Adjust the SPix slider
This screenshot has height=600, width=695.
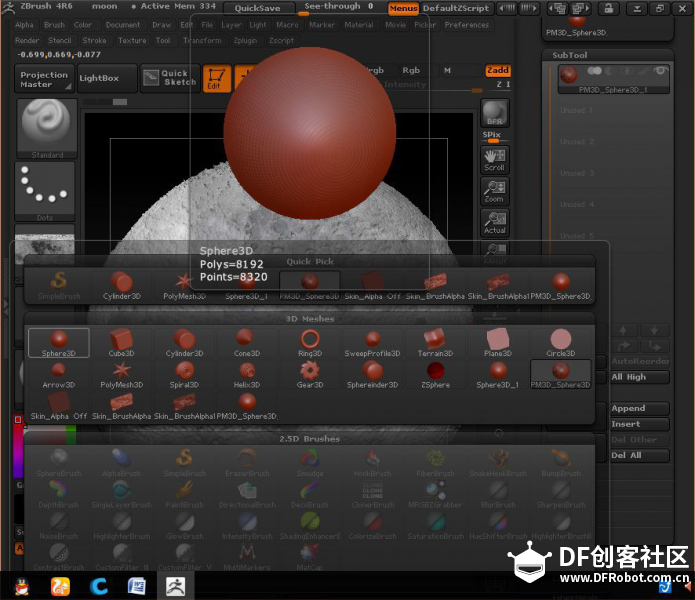tap(493, 138)
